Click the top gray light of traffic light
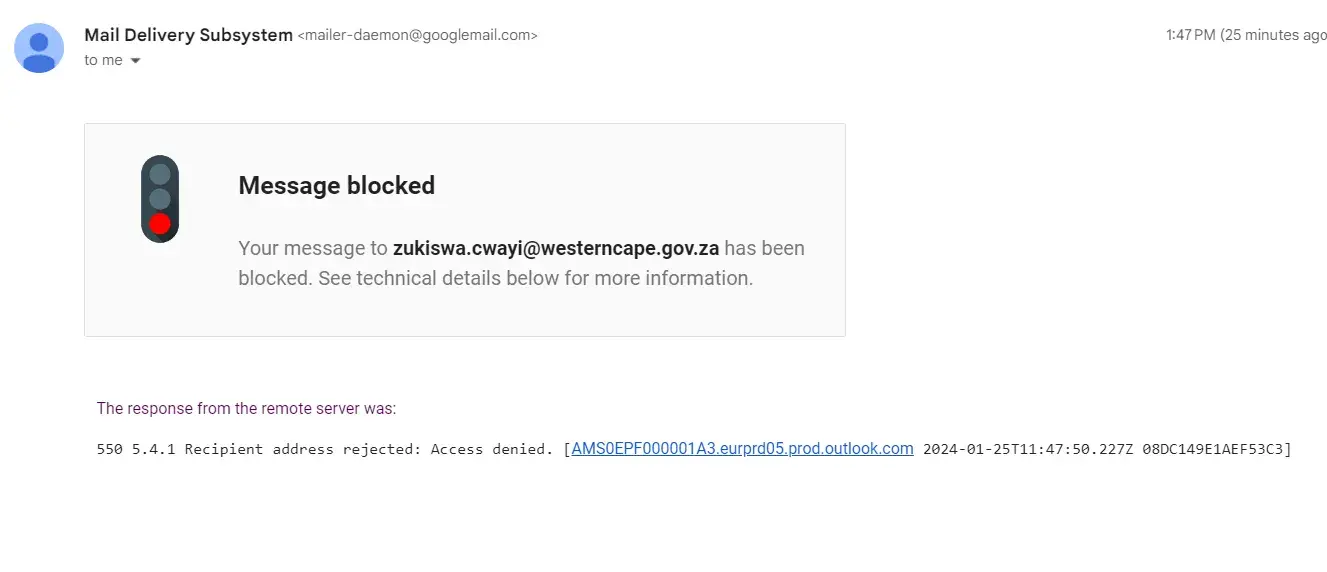This screenshot has height=572, width=1327. click(x=160, y=174)
